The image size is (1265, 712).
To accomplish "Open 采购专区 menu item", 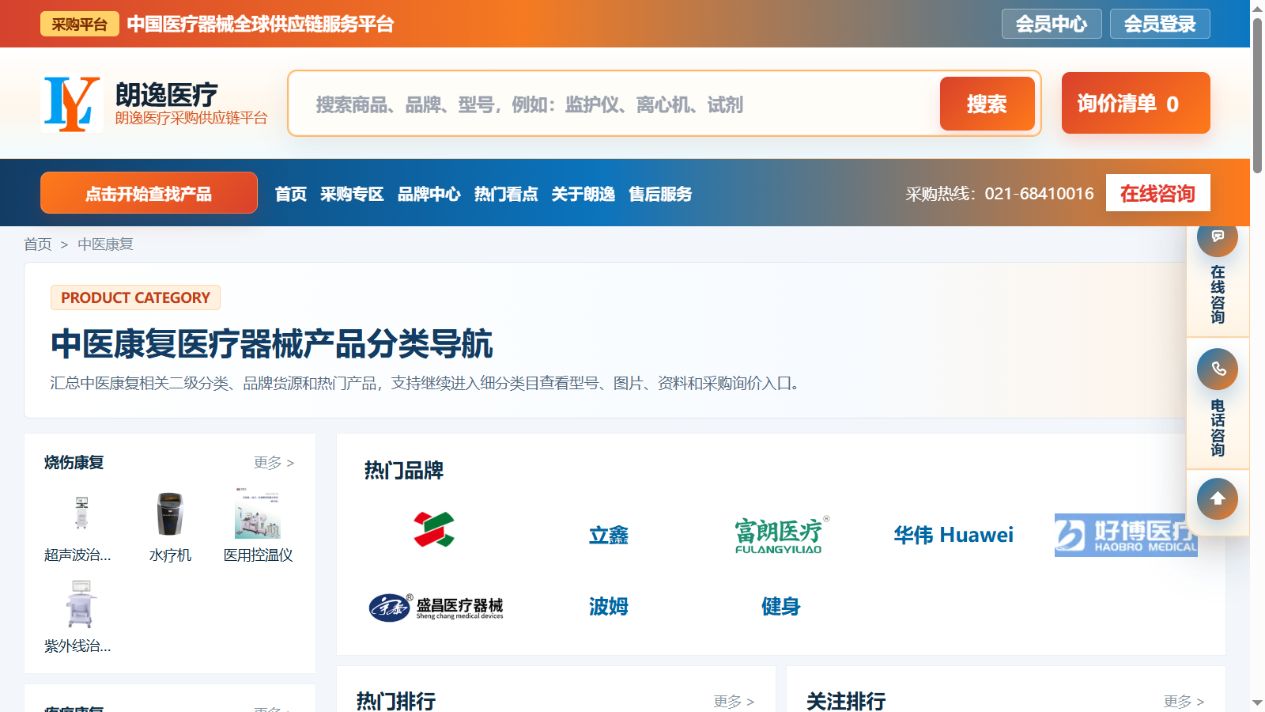I will 352,194.
